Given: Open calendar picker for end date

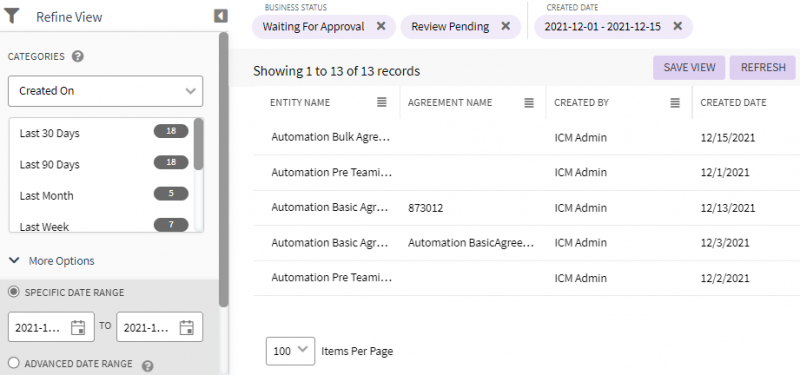Looking at the screenshot, I should (x=187, y=327).
